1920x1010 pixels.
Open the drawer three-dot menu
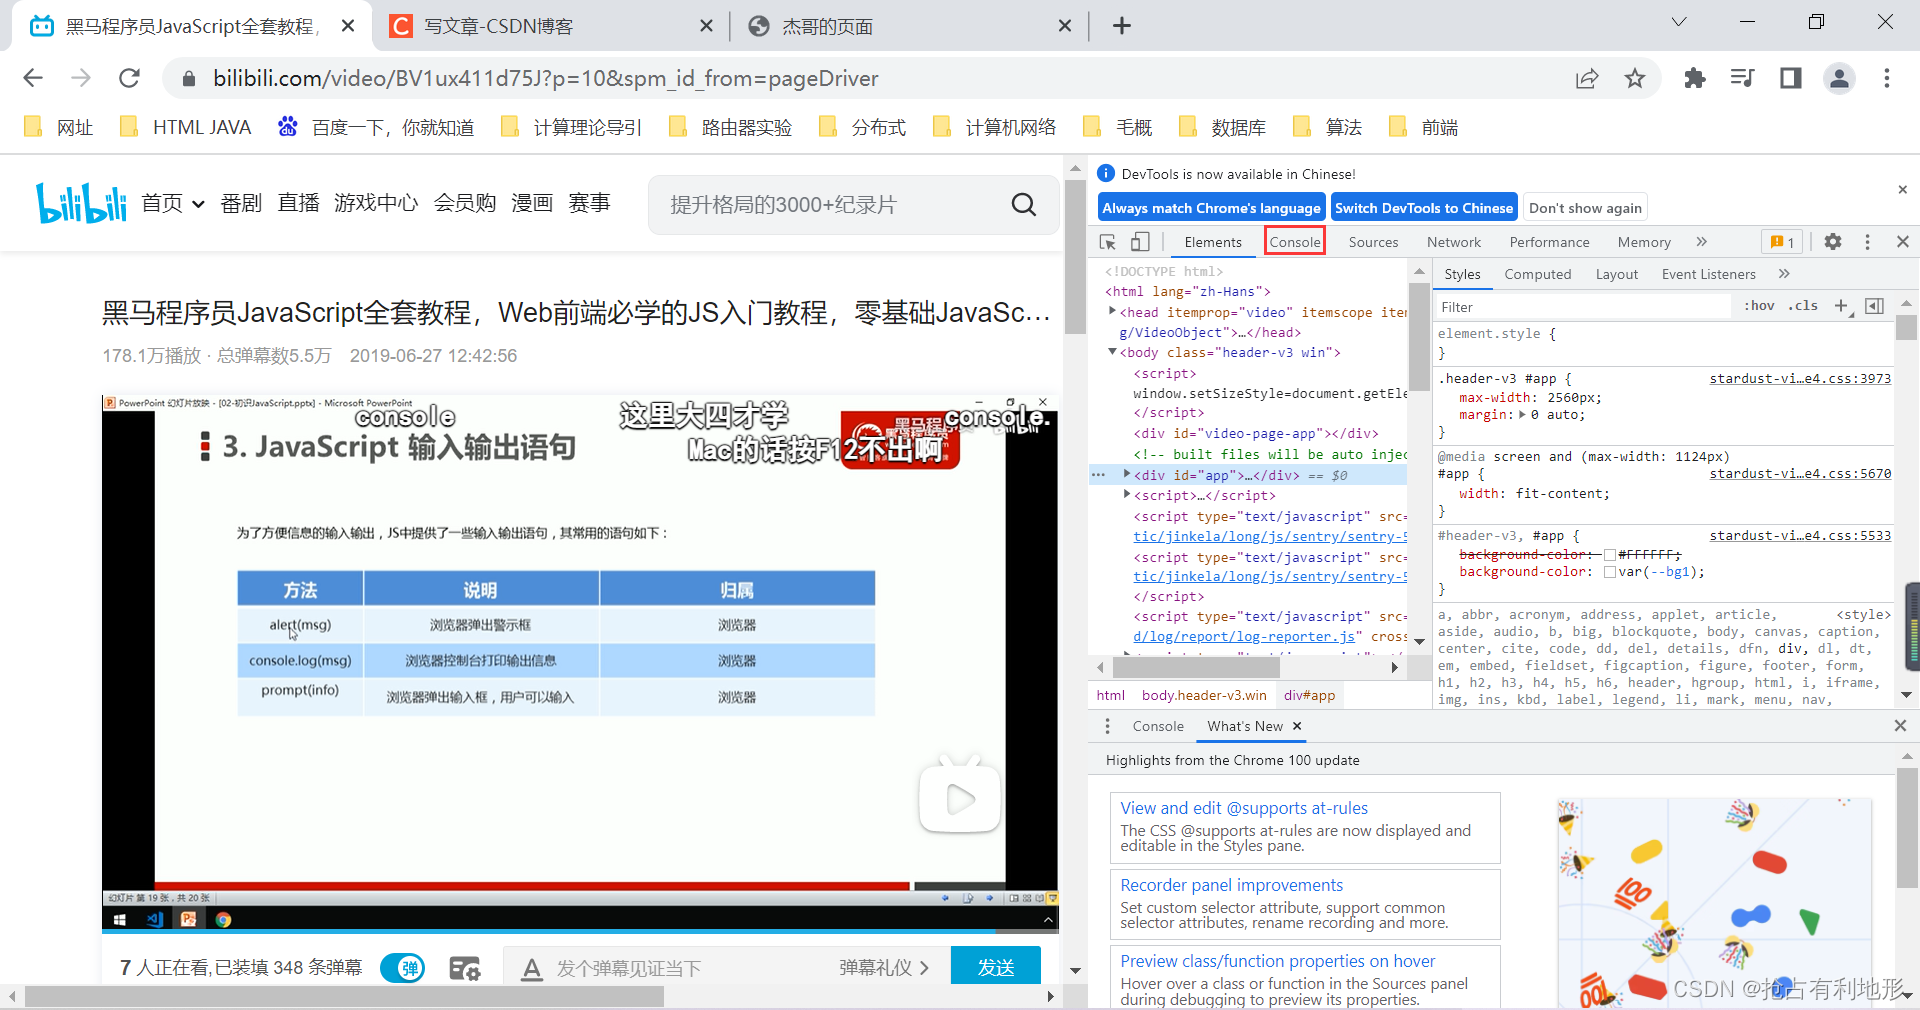tap(1107, 726)
